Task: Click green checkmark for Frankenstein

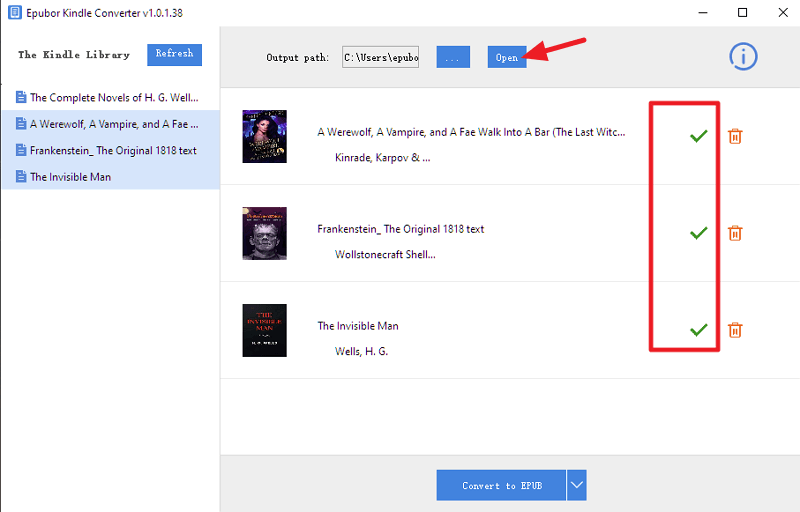Action: (x=698, y=233)
